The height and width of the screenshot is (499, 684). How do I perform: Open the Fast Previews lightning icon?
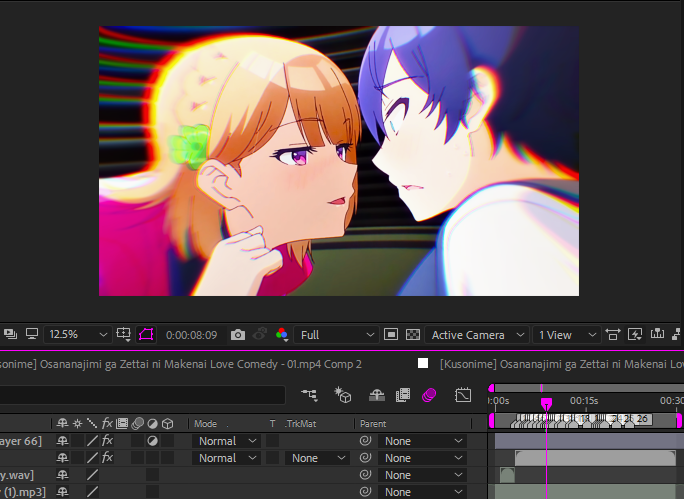[x=635, y=335]
